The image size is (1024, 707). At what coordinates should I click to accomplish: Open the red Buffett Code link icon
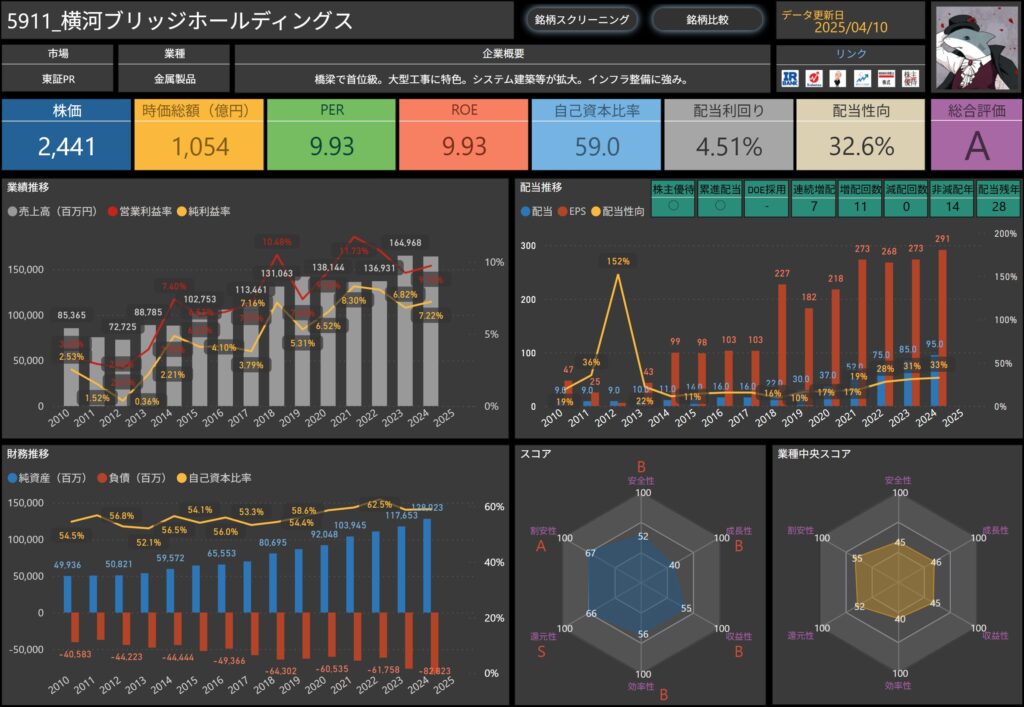(815, 78)
